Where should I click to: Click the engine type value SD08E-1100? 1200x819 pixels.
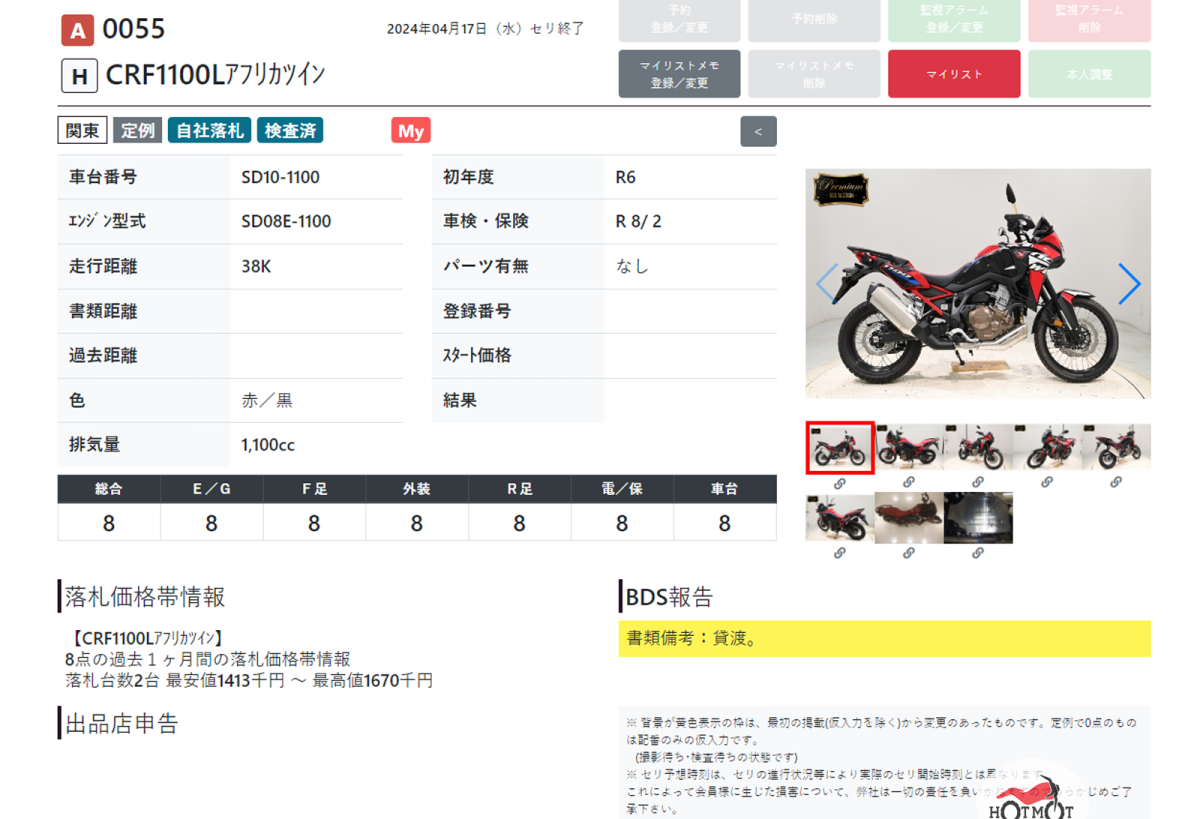pyautogui.click(x=286, y=221)
